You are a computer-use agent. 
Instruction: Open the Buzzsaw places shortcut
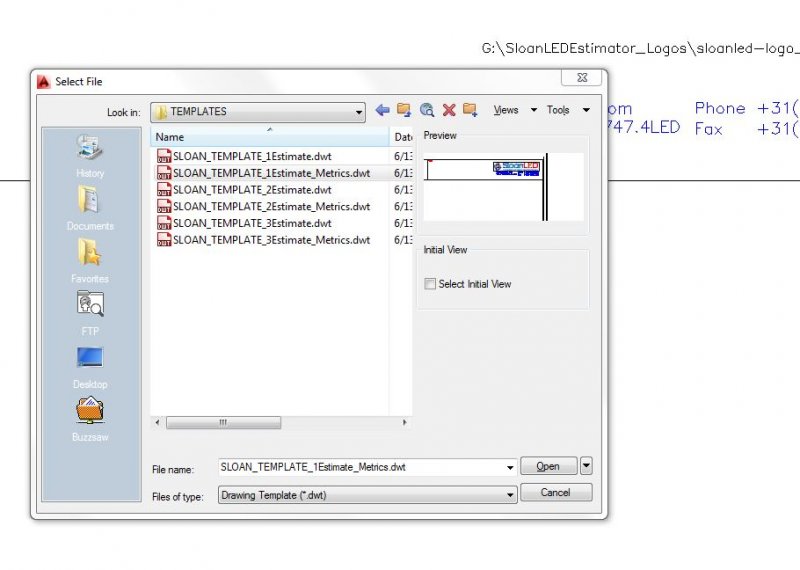(x=90, y=419)
